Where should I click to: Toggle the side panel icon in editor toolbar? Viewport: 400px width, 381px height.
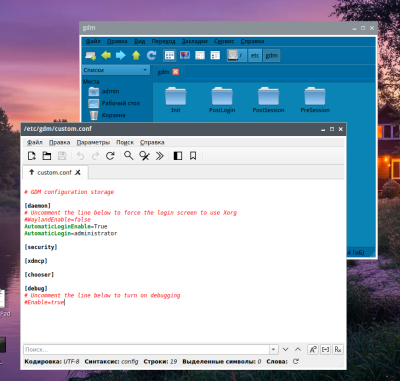tap(178, 156)
